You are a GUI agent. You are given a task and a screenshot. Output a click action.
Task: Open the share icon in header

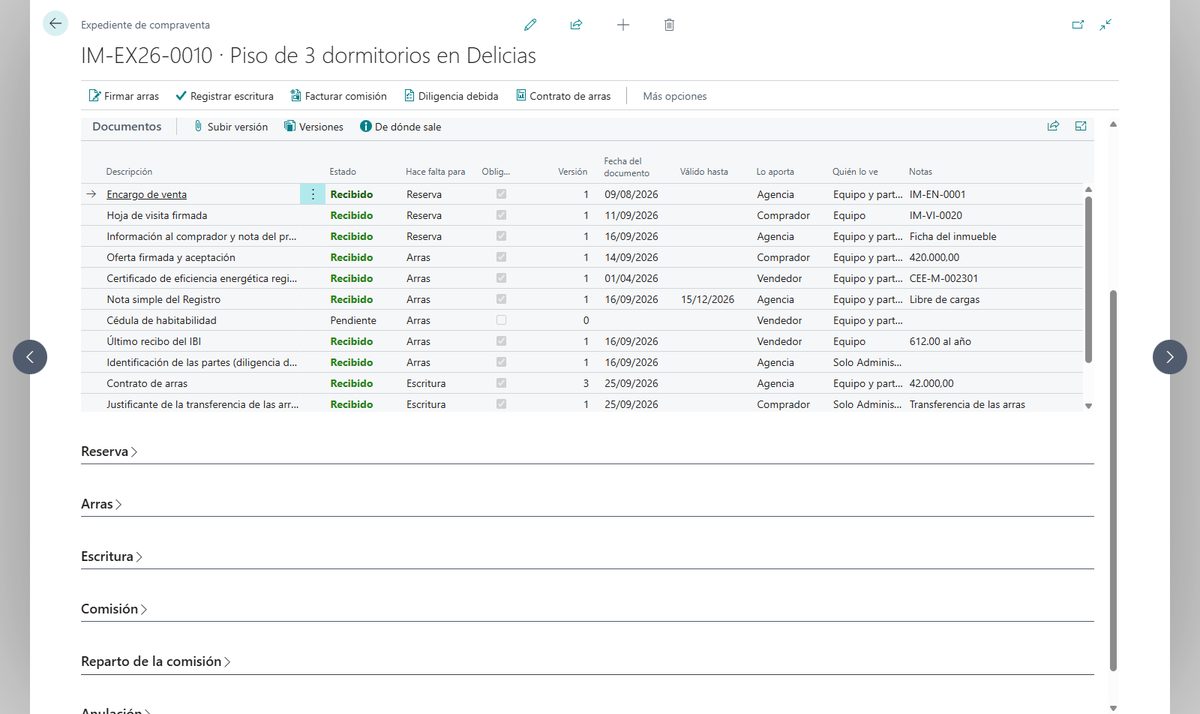(x=576, y=25)
